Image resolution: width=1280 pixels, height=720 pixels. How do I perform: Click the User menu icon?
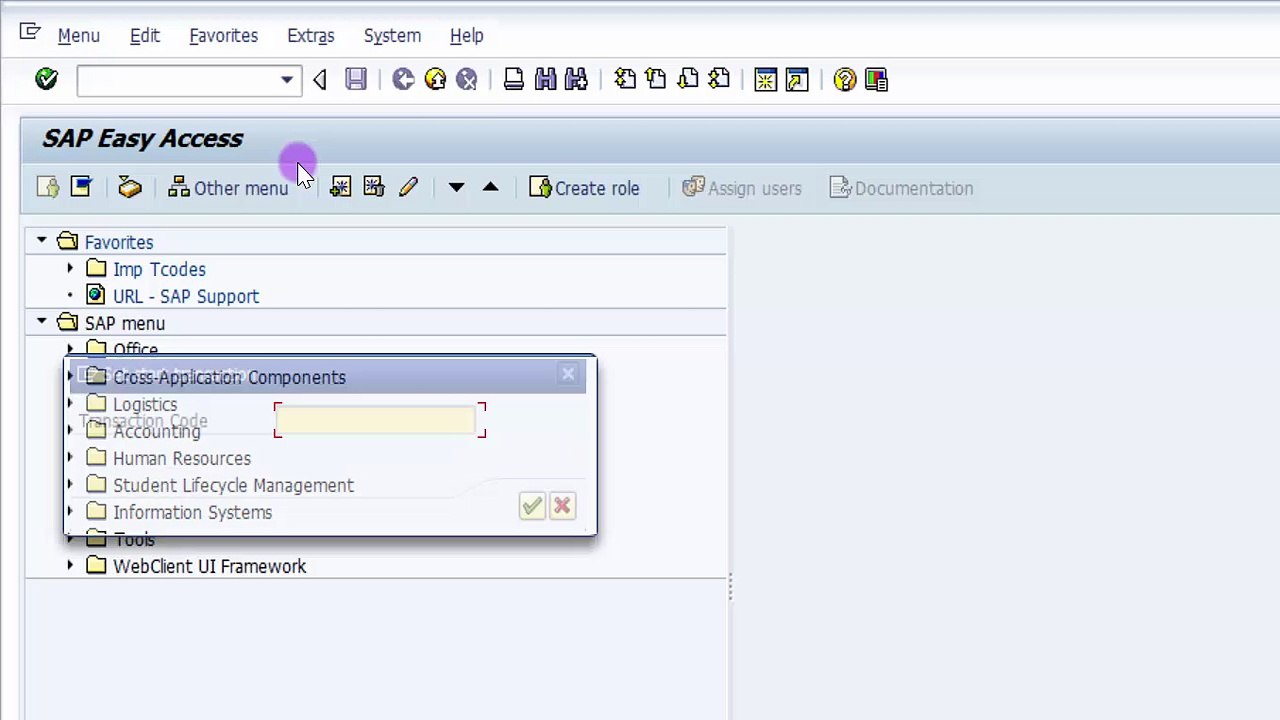(48, 187)
